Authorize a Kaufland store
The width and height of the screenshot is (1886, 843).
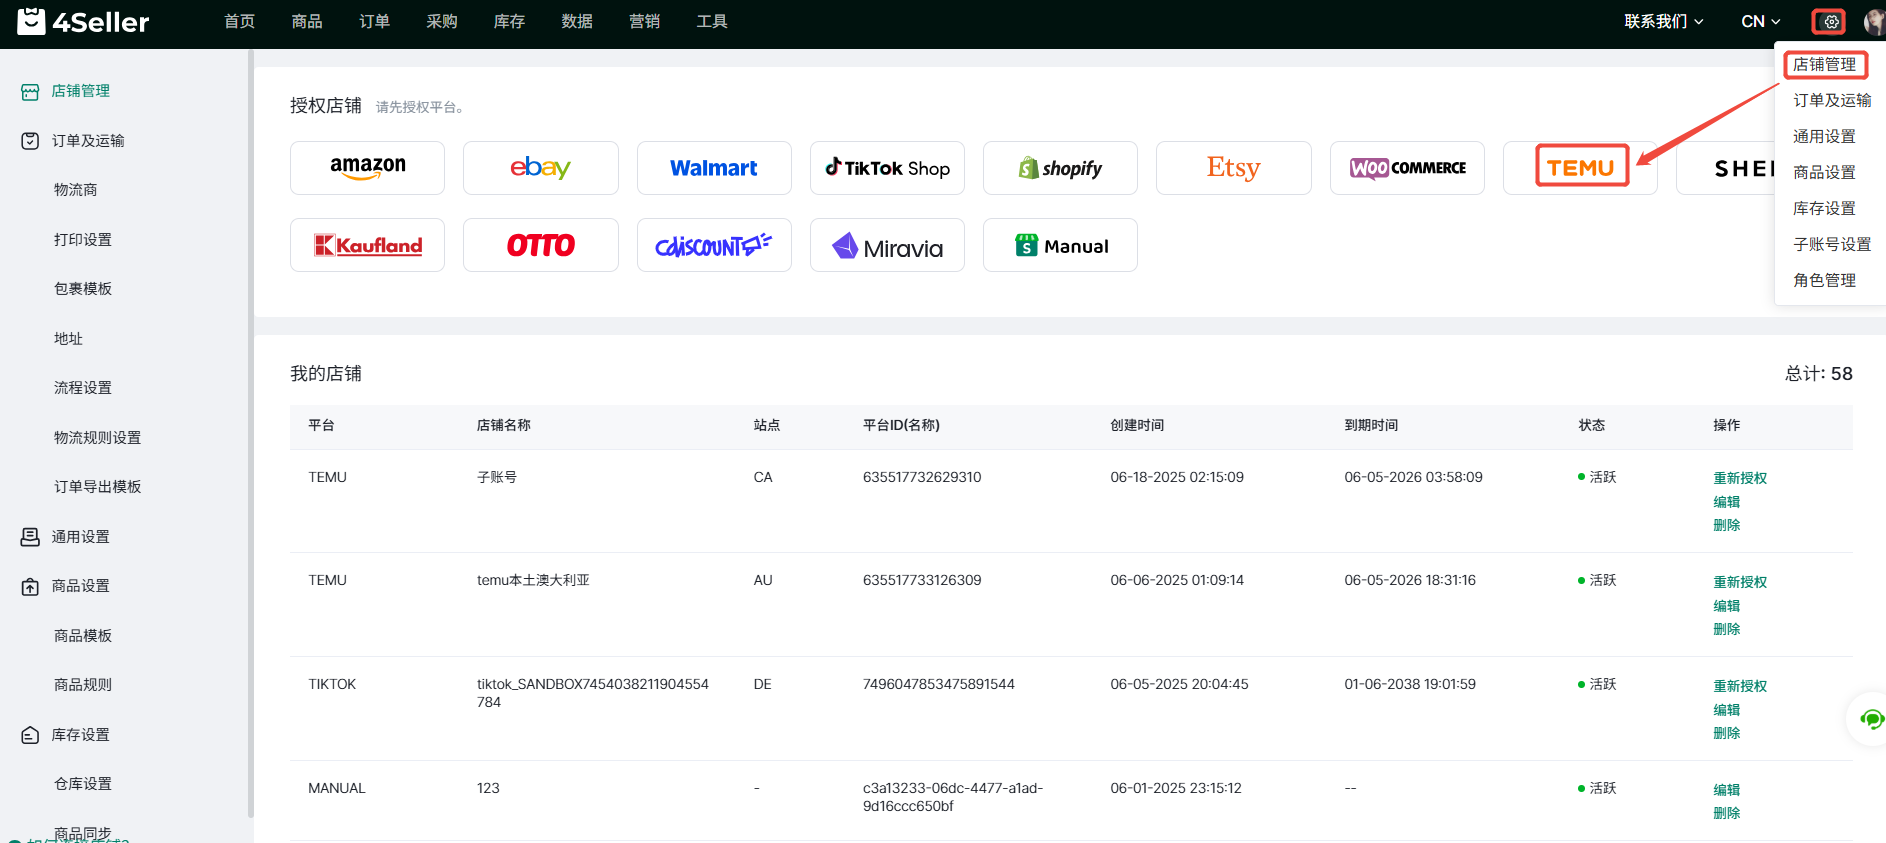(367, 245)
